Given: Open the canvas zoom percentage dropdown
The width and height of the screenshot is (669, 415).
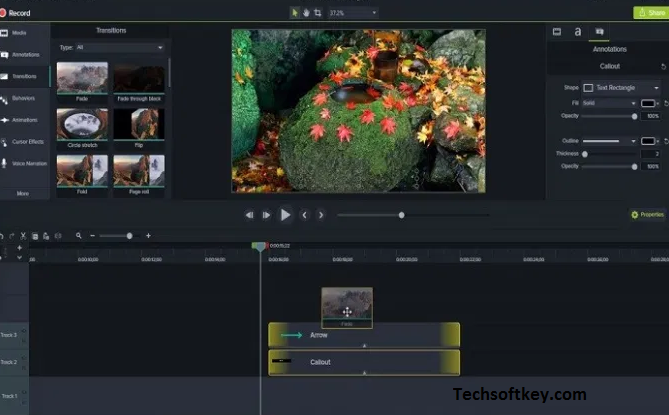Looking at the screenshot, I should tap(352, 13).
